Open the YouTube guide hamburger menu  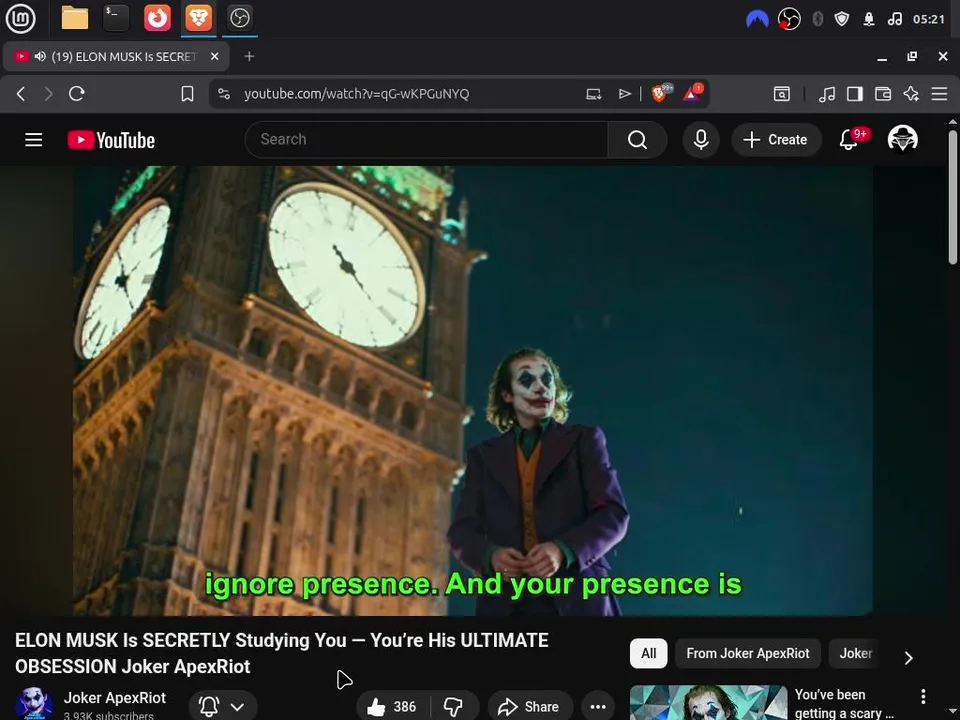click(34, 140)
